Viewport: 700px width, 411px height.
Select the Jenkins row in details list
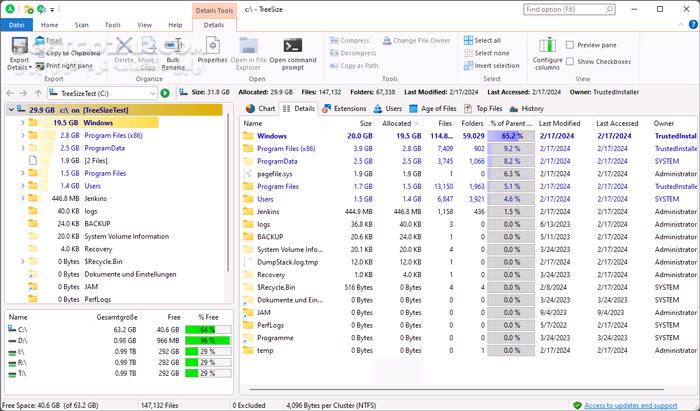pyautogui.click(x=469, y=212)
